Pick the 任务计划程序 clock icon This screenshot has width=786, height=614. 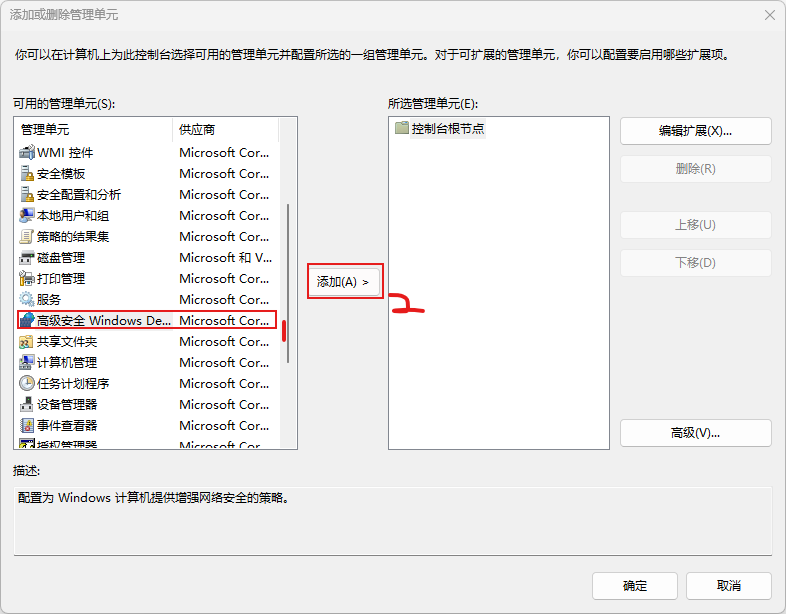27,384
